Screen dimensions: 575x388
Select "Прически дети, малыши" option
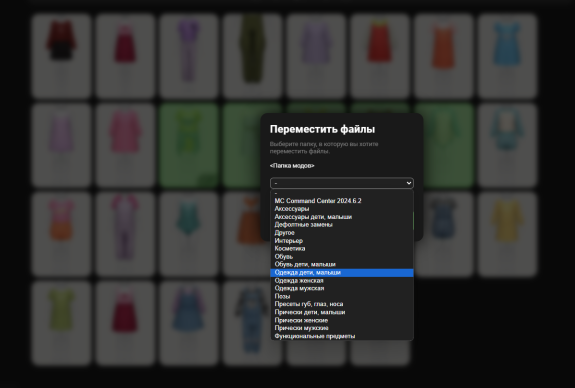(342, 312)
